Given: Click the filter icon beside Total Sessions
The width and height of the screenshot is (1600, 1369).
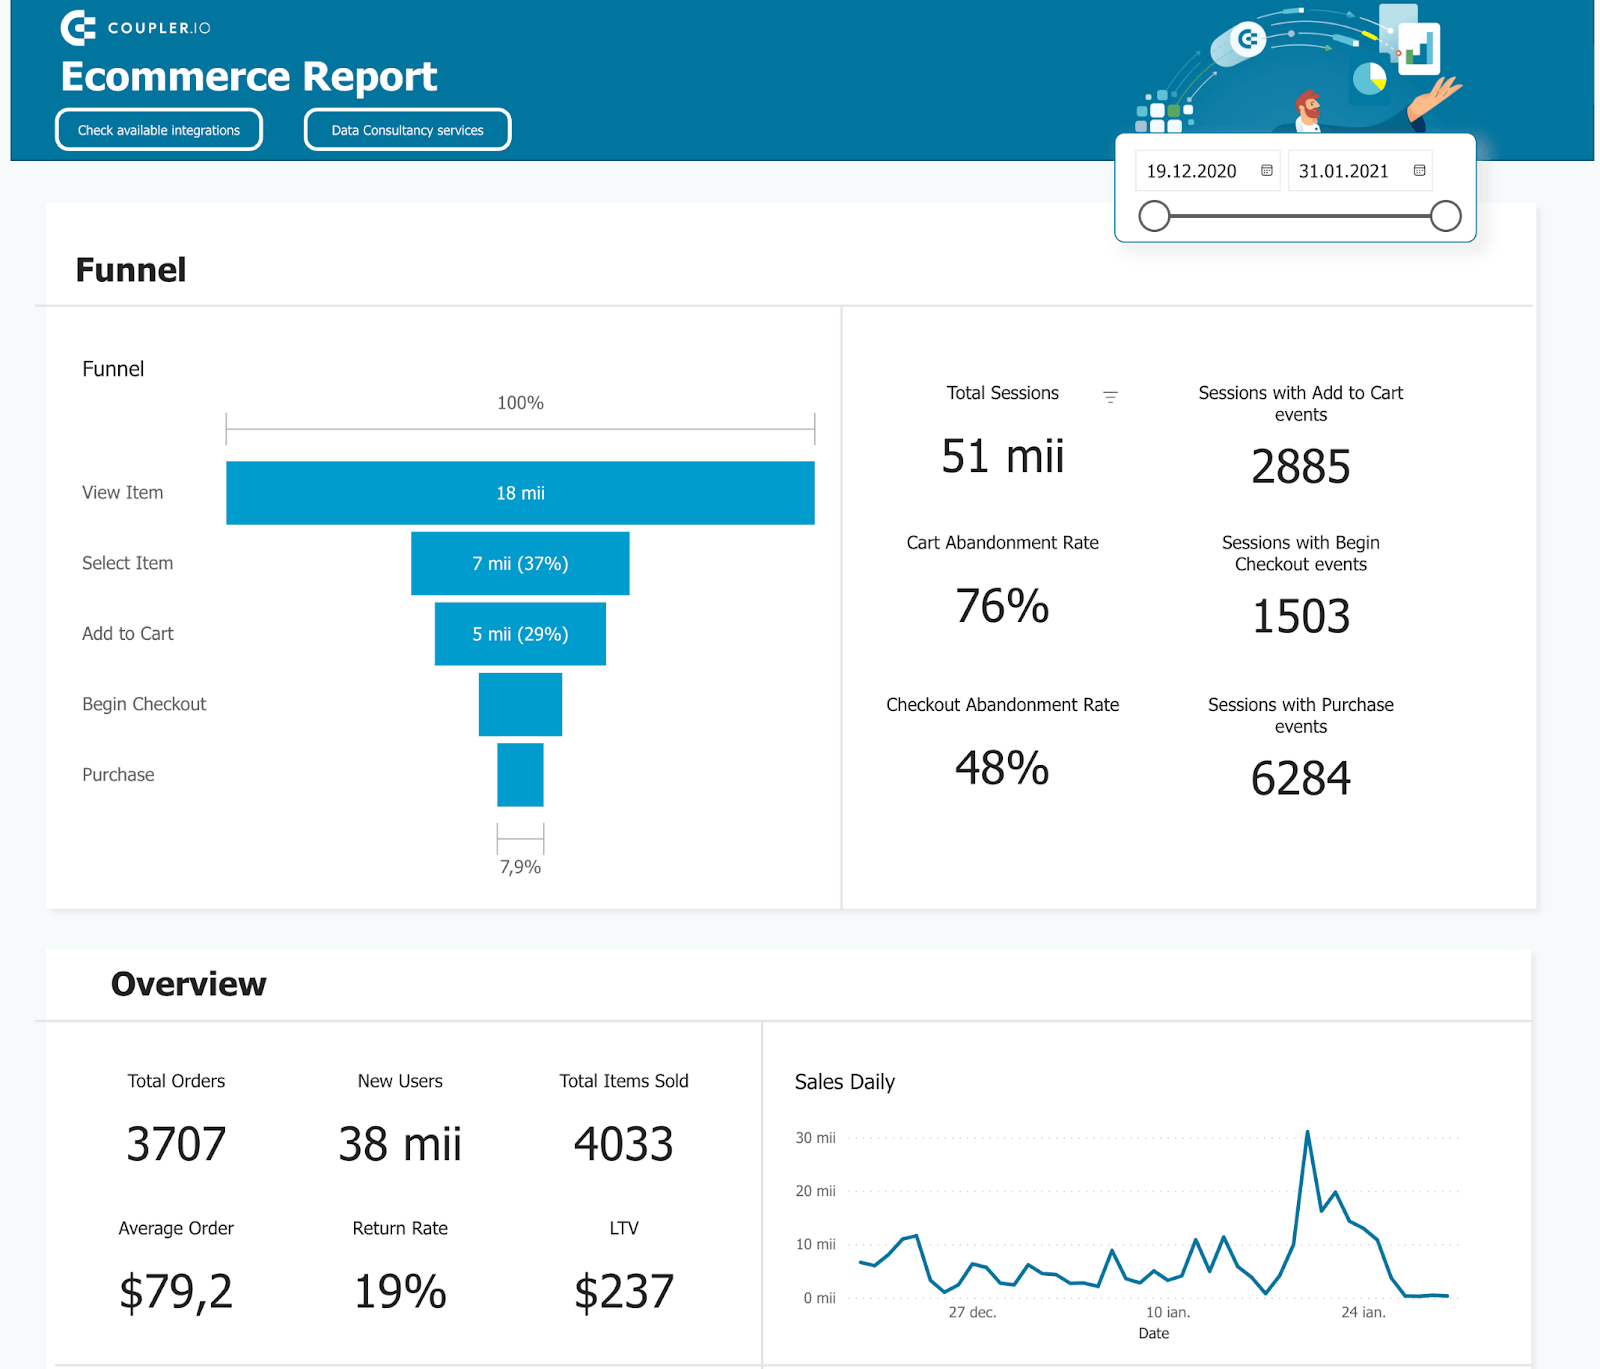Looking at the screenshot, I should [x=1111, y=395].
